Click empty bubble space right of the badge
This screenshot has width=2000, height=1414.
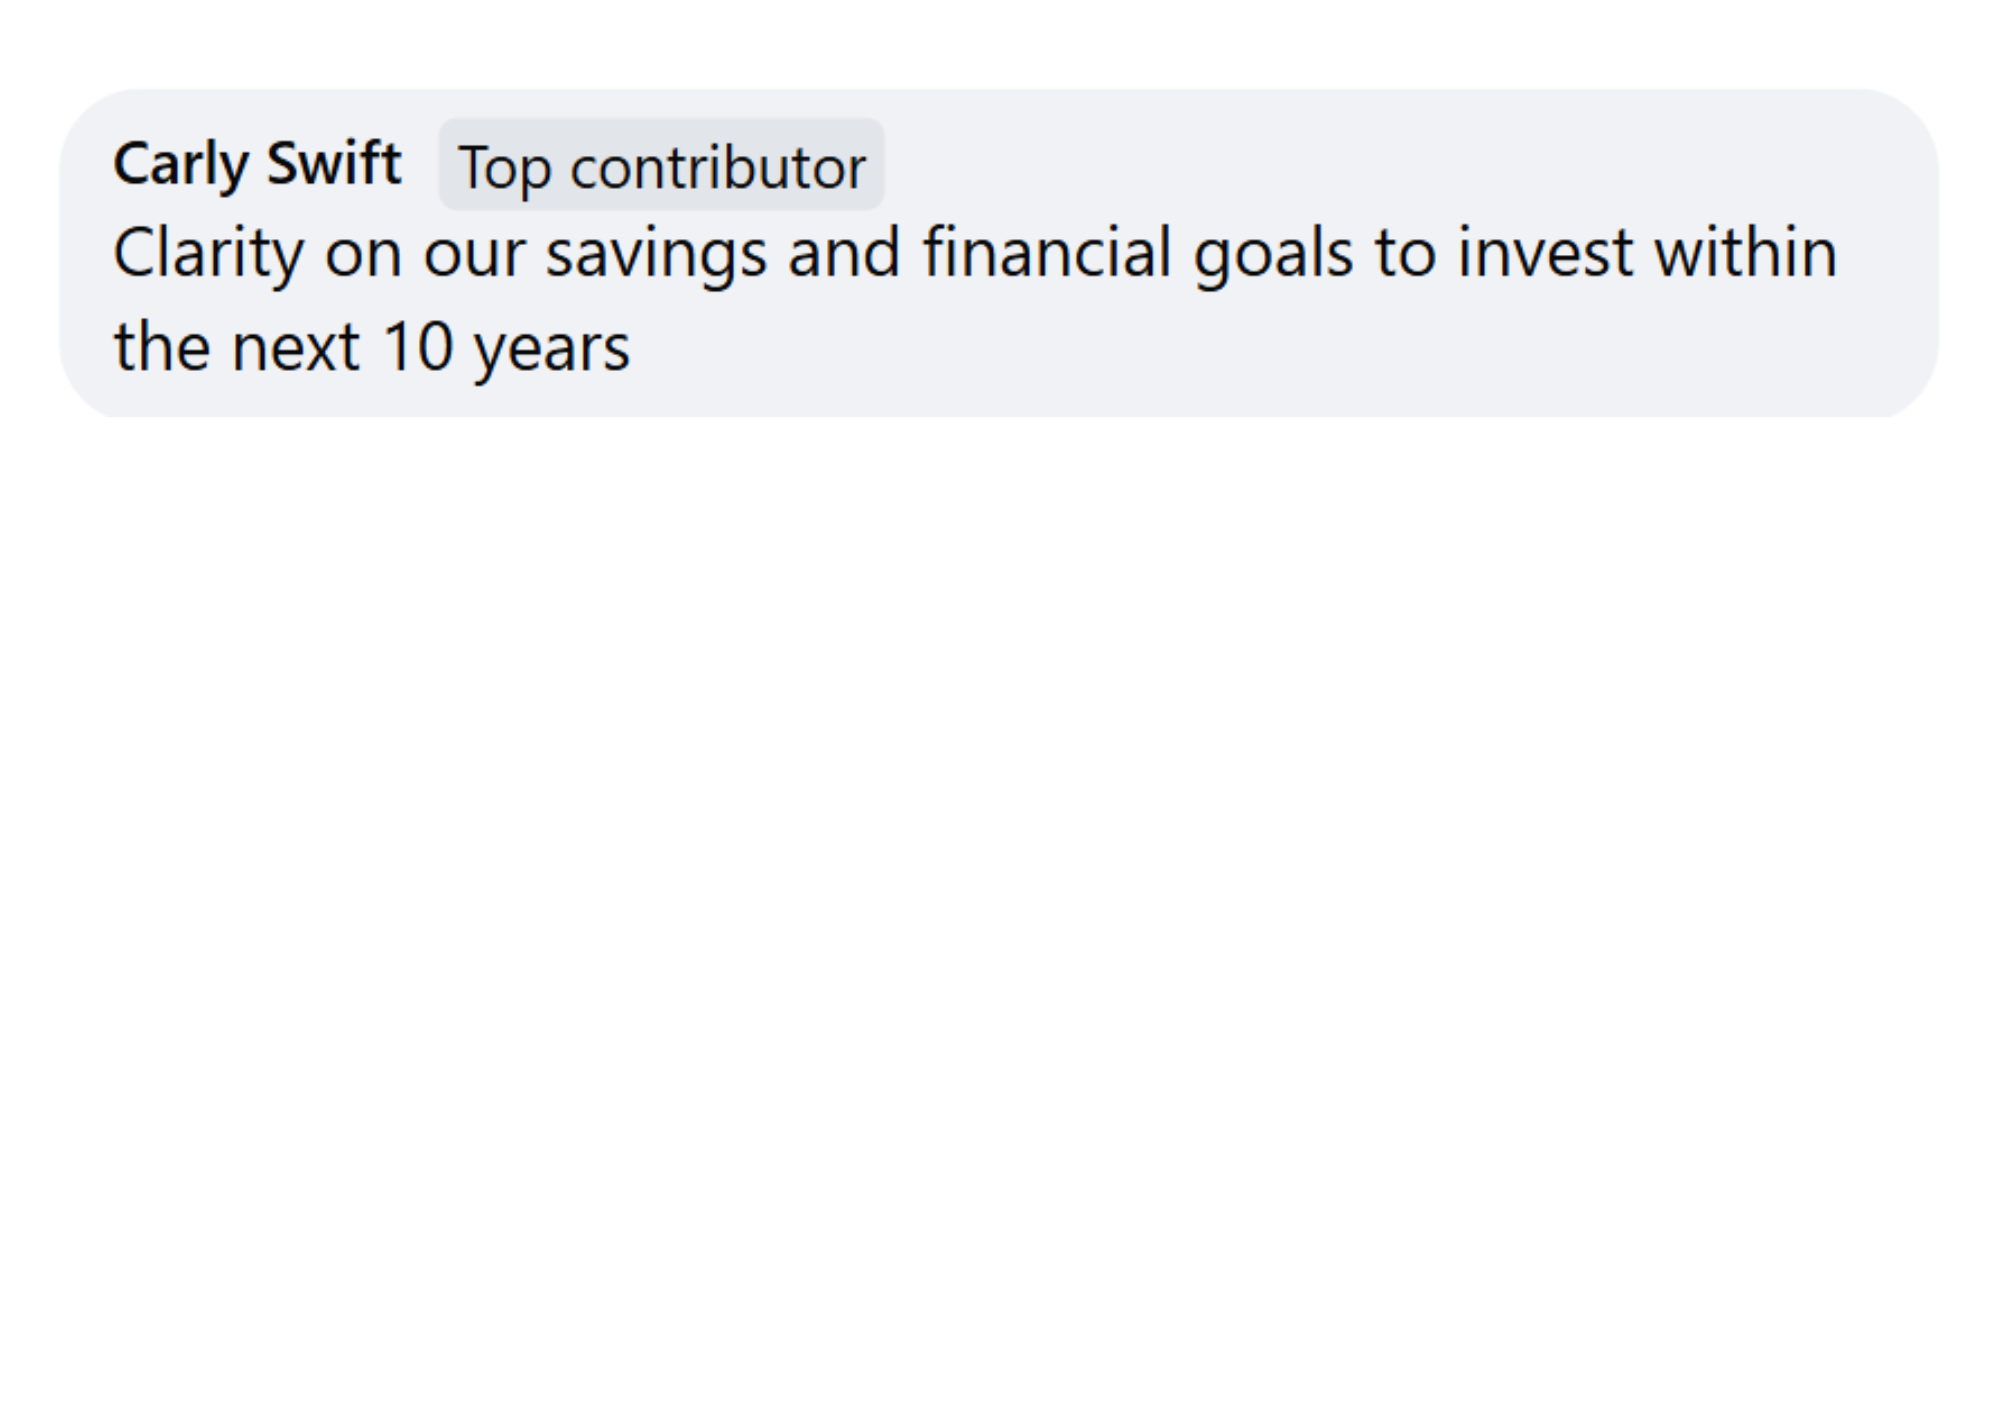pyautogui.click(x=1400, y=165)
